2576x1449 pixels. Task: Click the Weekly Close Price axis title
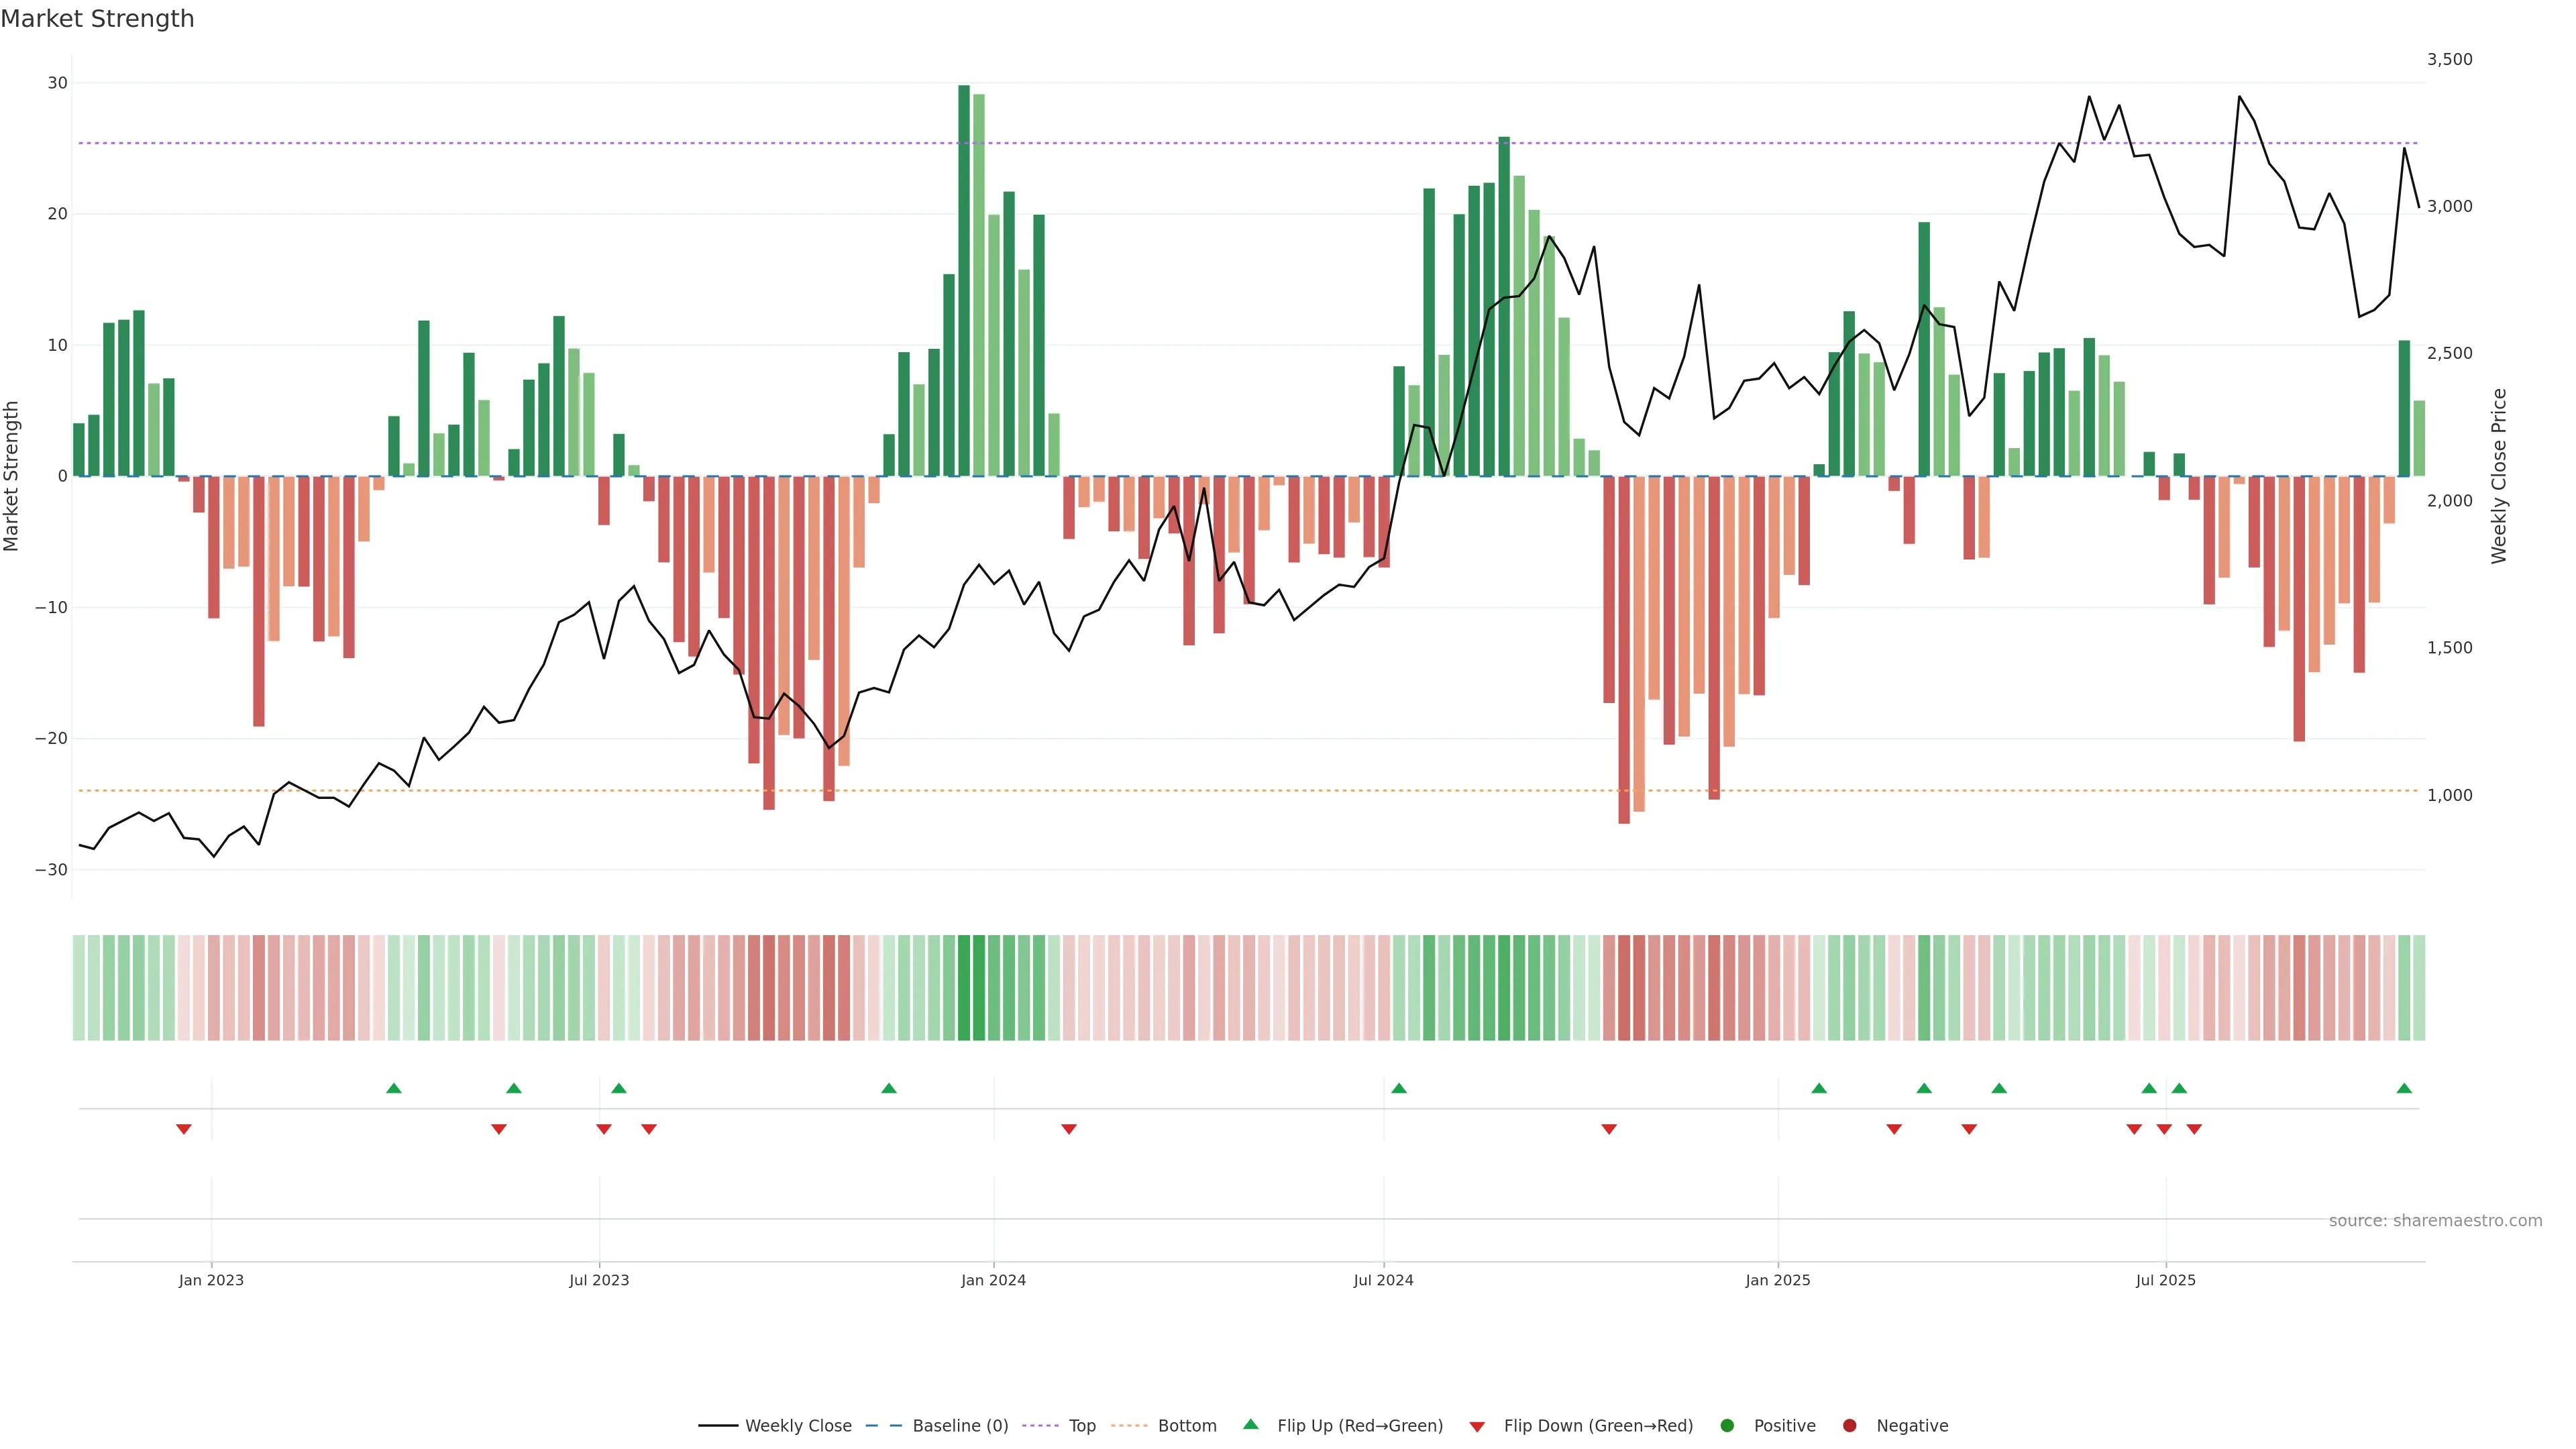click(x=2499, y=476)
